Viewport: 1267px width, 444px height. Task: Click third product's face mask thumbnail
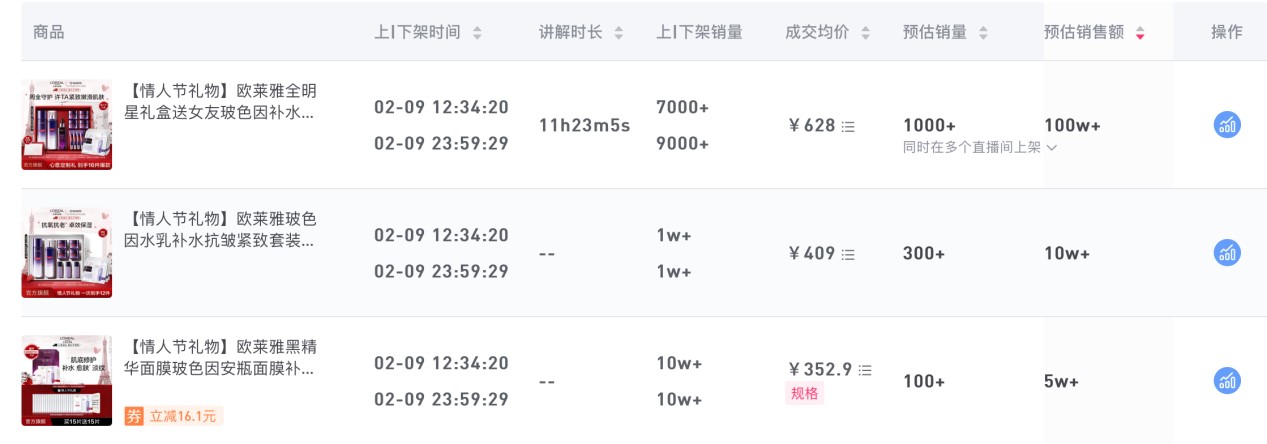66,381
